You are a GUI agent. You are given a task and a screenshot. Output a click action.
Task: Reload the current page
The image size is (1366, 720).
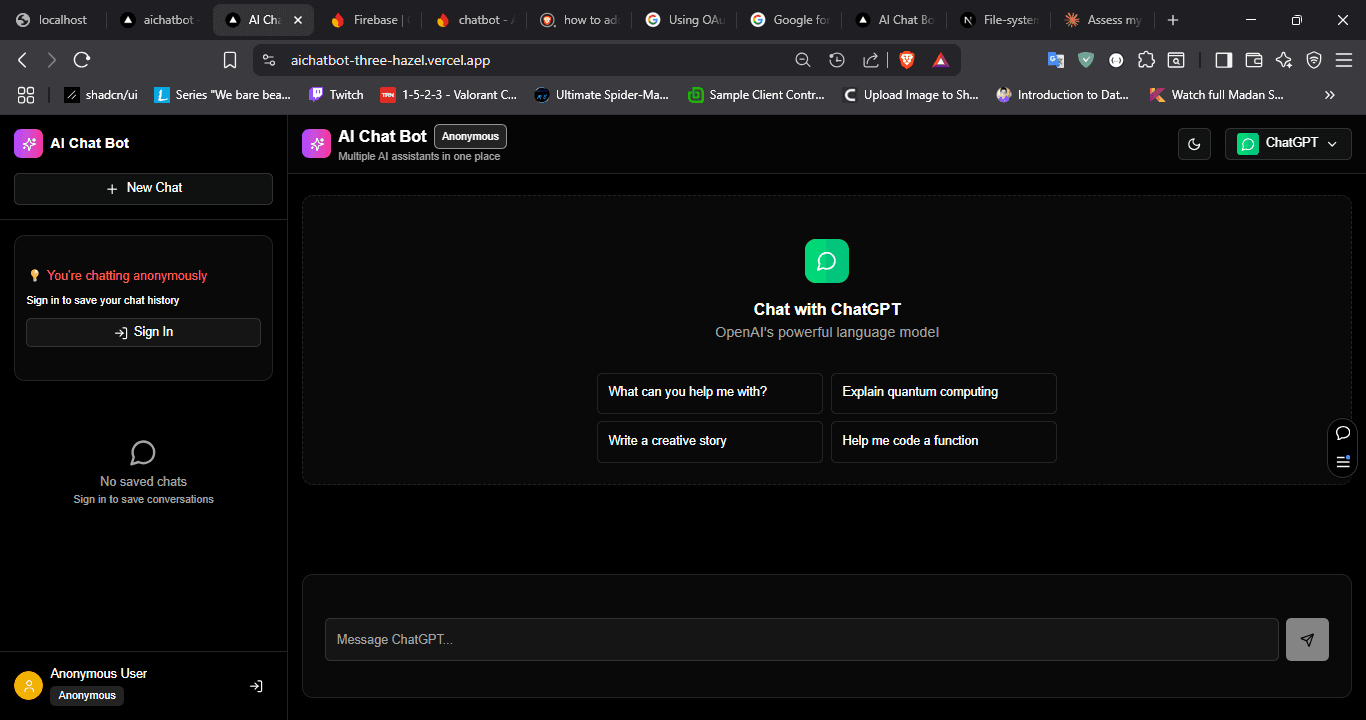tap(82, 60)
